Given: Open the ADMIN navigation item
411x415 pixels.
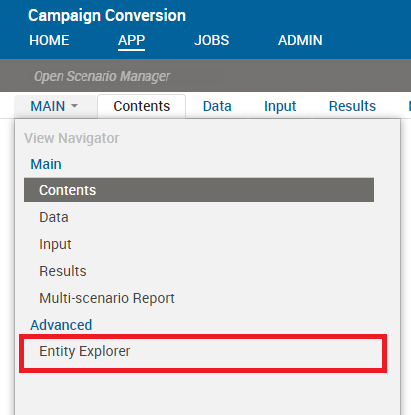Looking at the screenshot, I should 300,40.
